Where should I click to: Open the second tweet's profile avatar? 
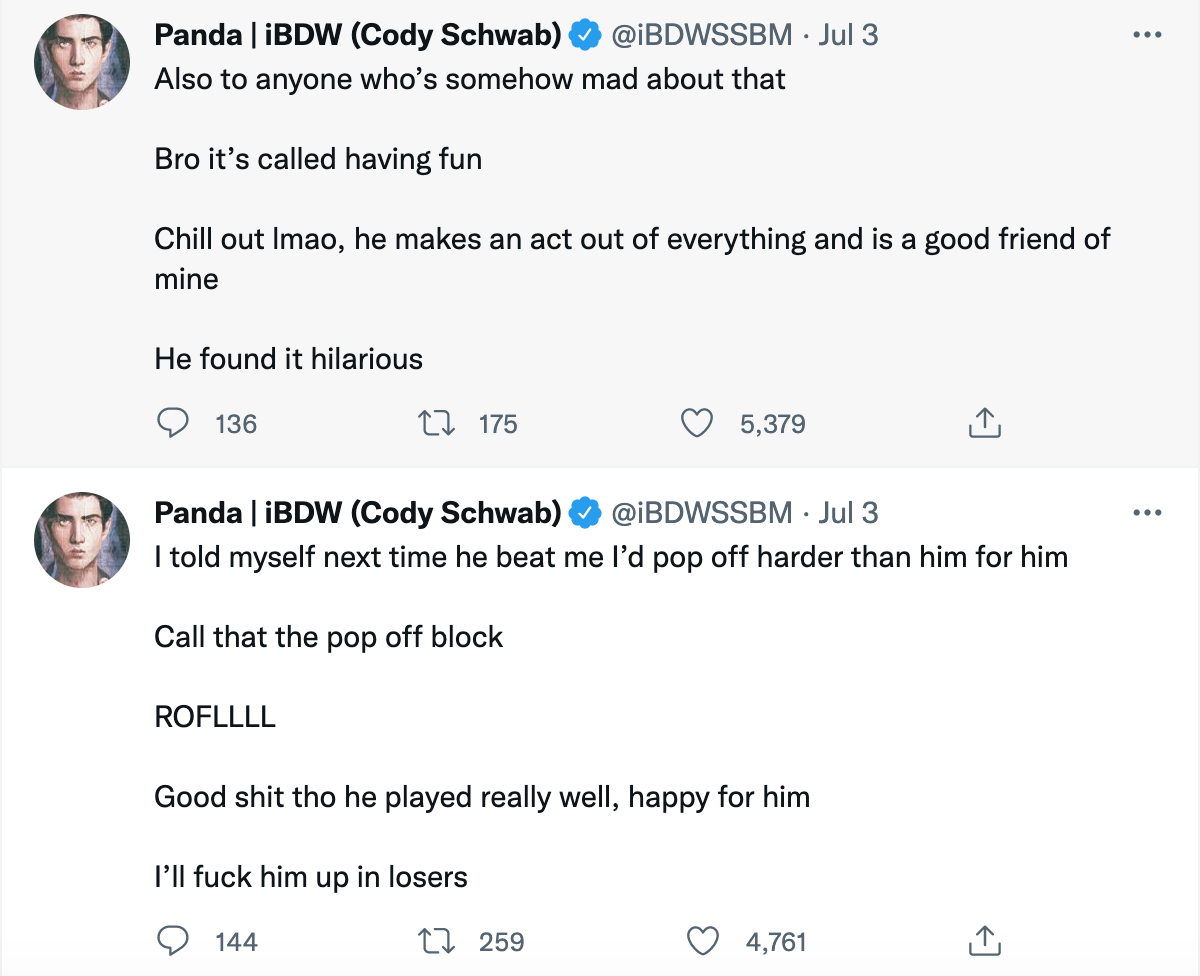click(x=82, y=540)
